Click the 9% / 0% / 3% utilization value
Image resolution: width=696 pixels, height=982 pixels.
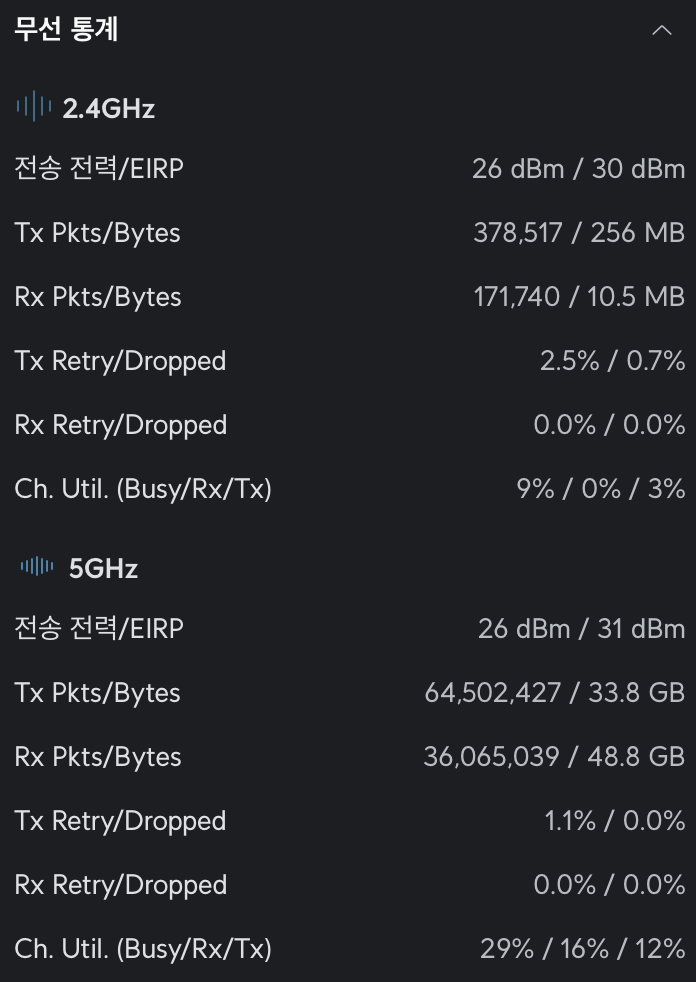pos(600,489)
